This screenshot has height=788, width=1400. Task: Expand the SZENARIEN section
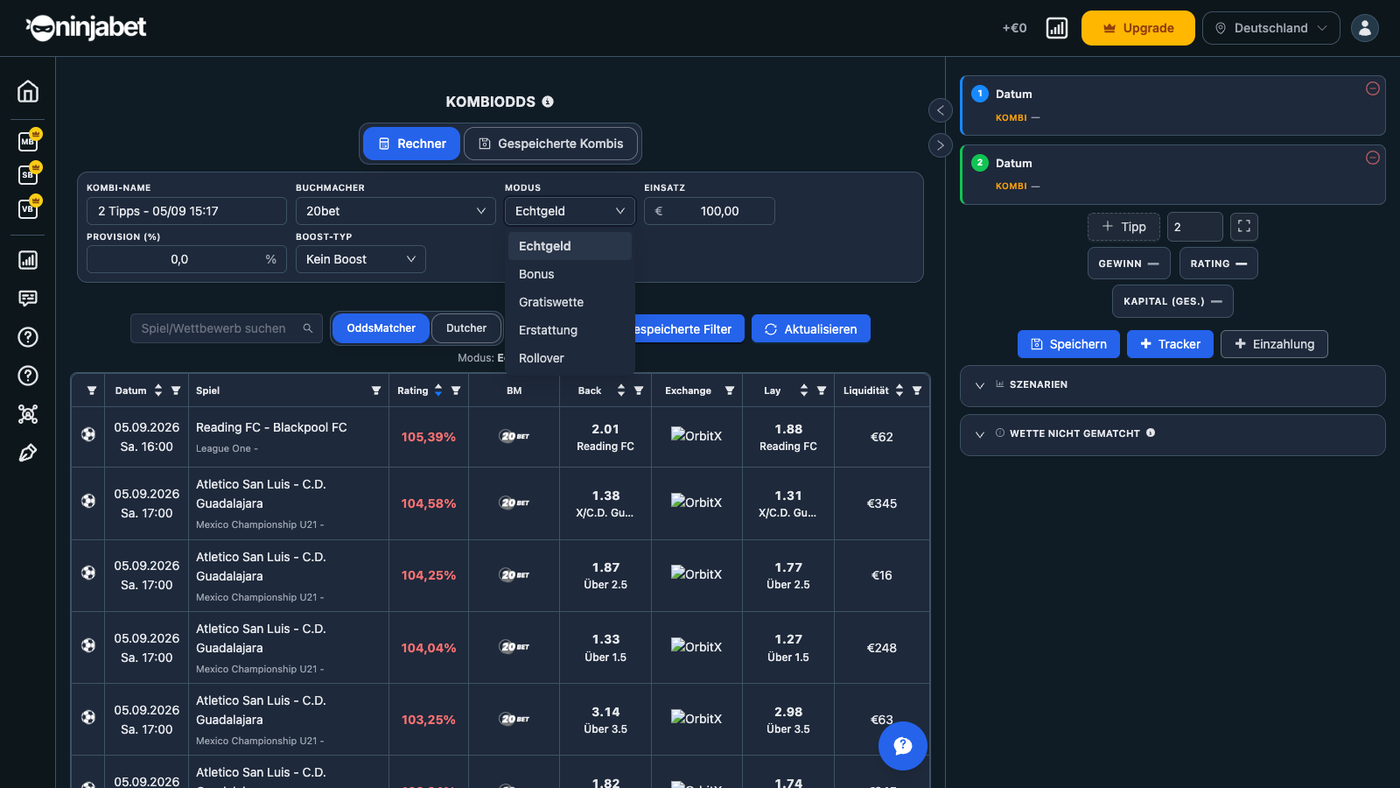[x=1173, y=385]
